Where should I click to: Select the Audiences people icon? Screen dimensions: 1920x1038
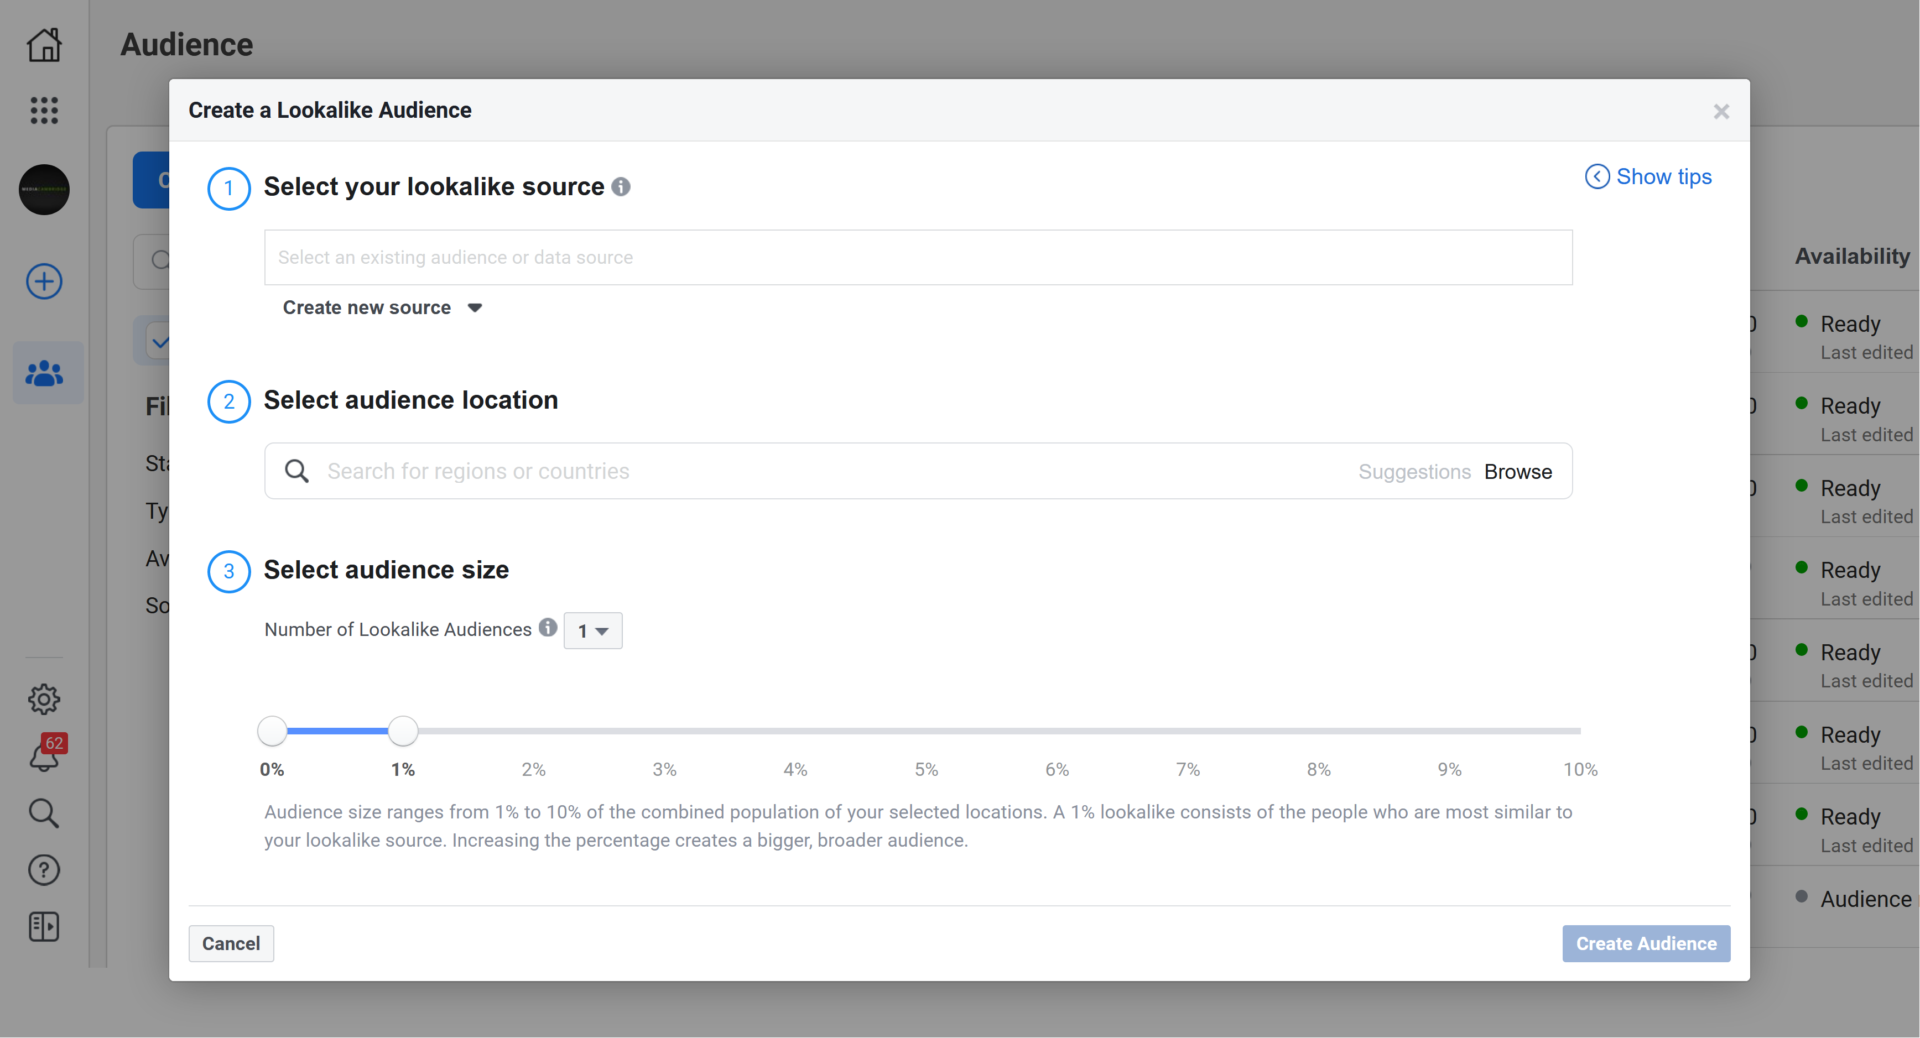point(44,374)
